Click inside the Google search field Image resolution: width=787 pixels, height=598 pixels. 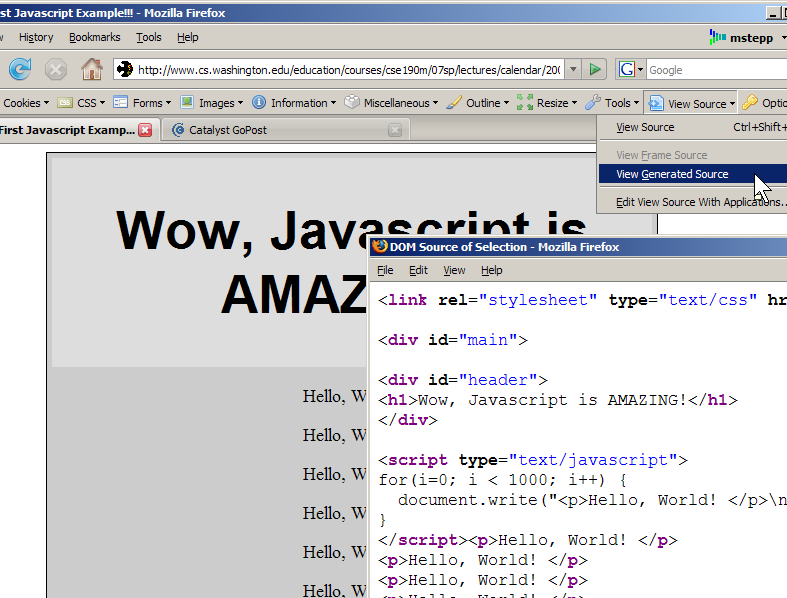pos(715,70)
